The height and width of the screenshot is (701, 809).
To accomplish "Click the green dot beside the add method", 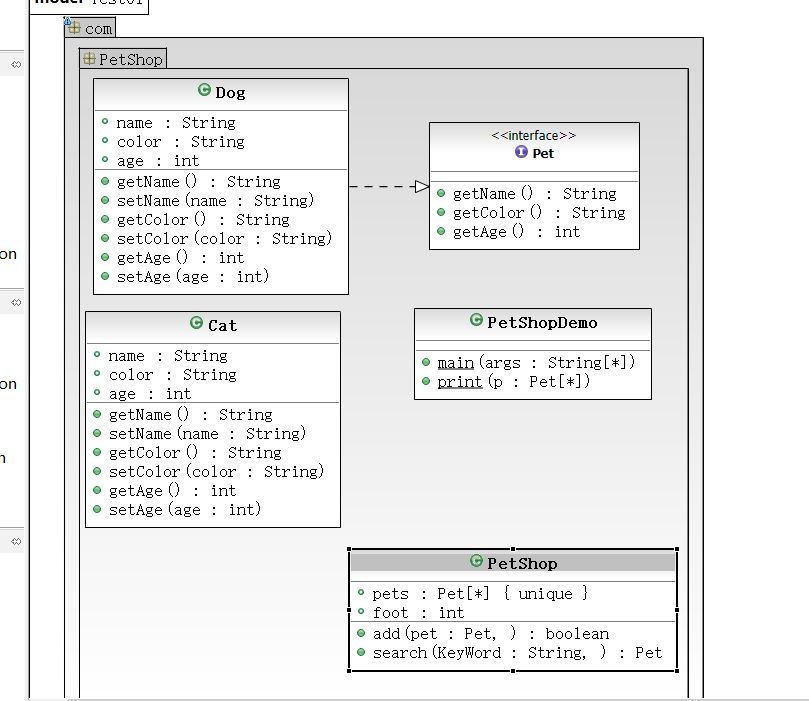I will coord(361,633).
